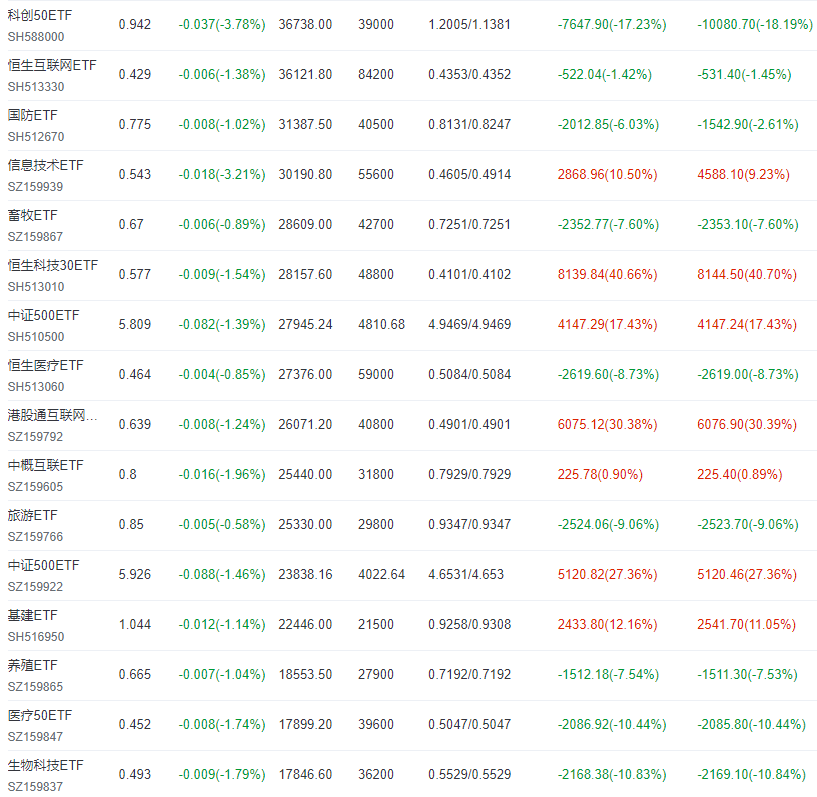817x797 pixels.
Task: Open the 畜牧ETF fund name
Action: pyautogui.click(x=32, y=216)
